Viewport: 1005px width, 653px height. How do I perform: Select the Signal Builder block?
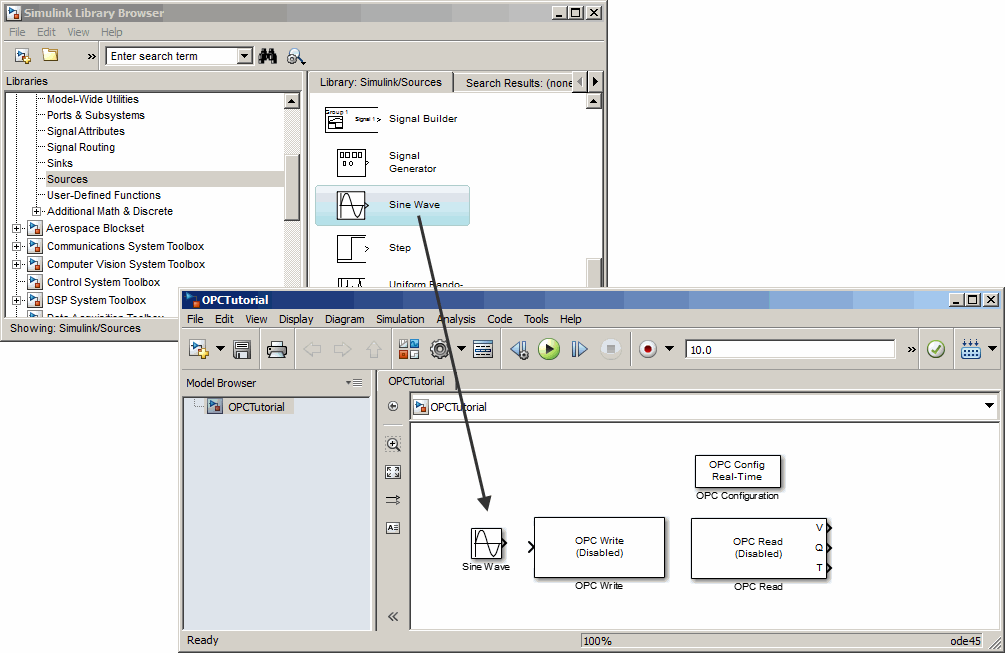391,119
